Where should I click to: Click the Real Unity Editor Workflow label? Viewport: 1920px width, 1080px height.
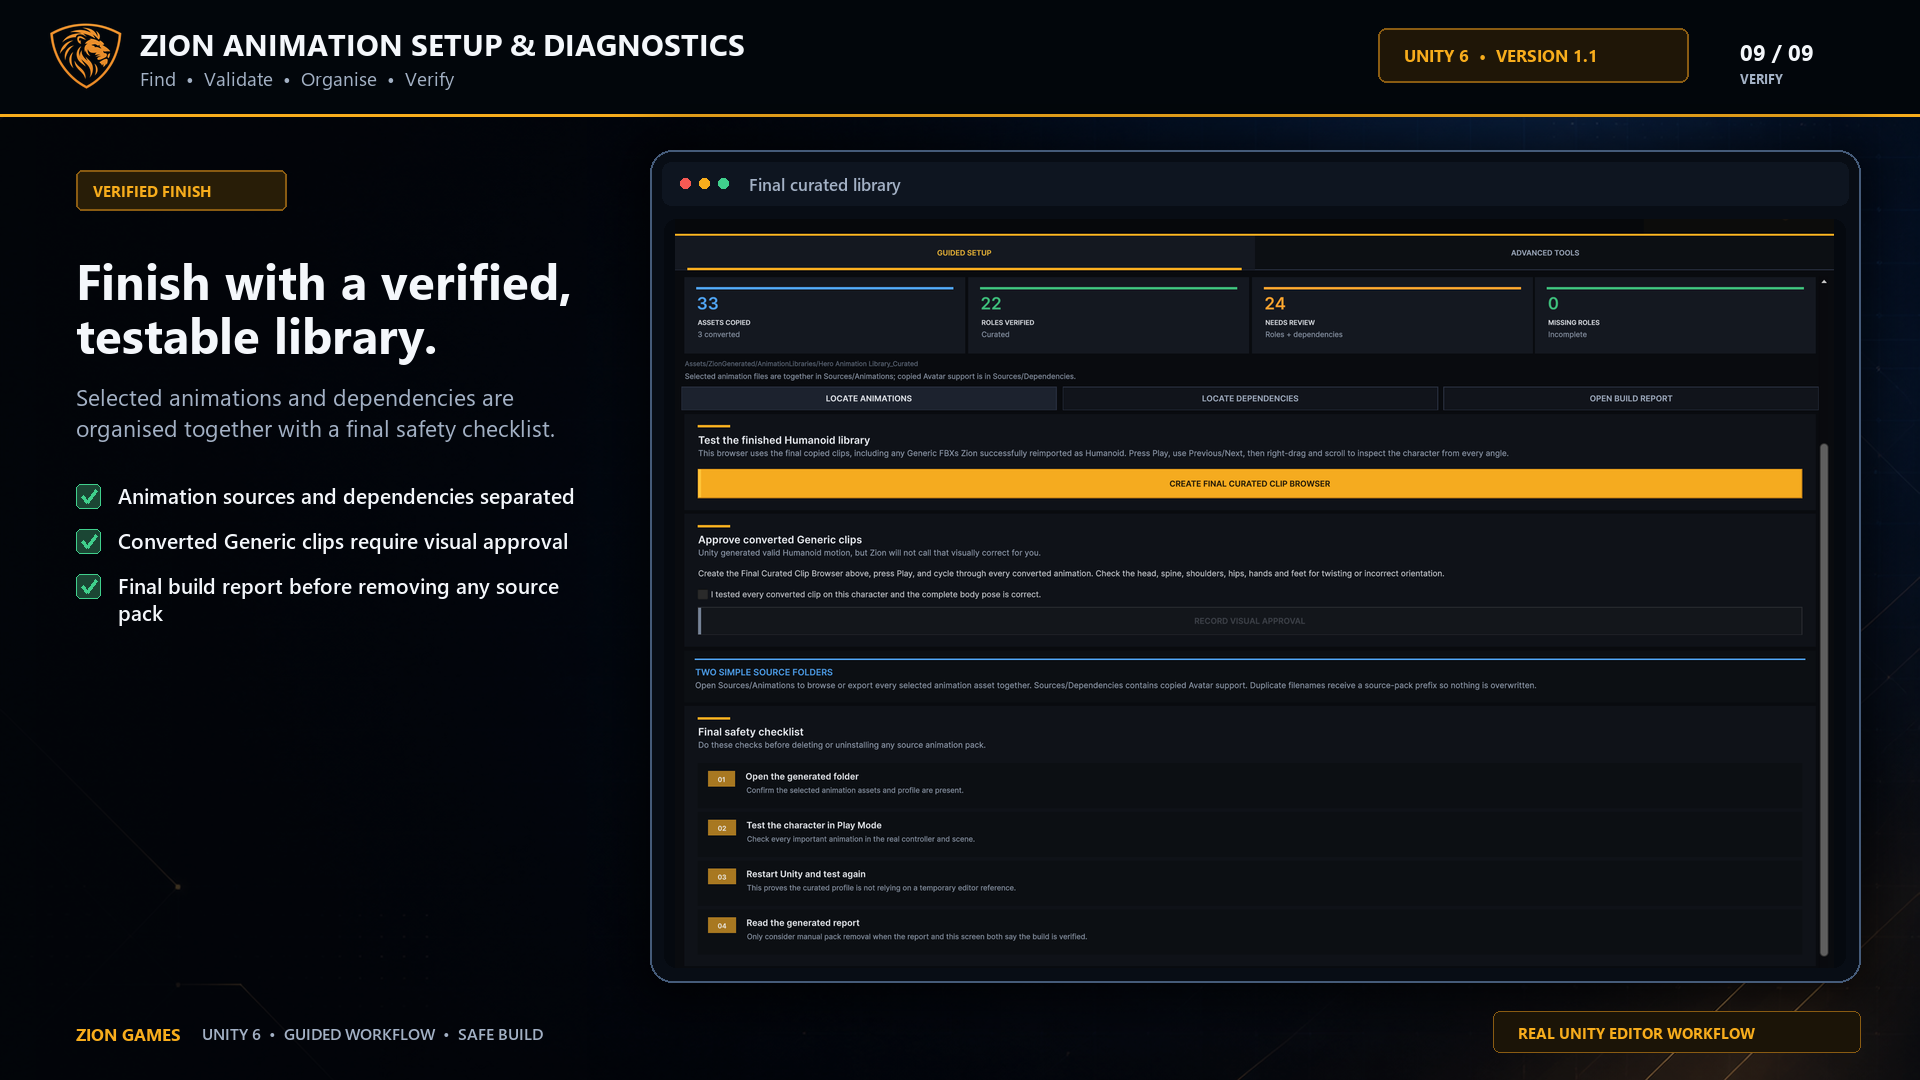click(x=1676, y=1033)
